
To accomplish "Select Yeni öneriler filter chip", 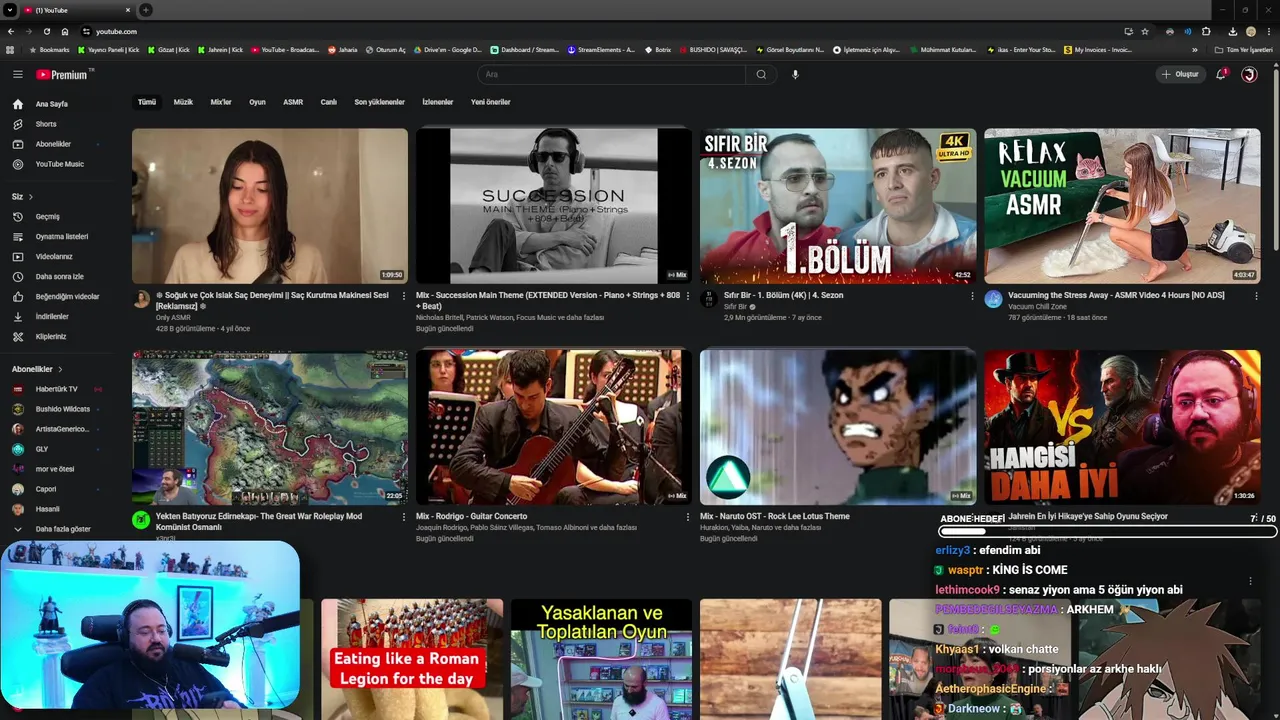I will pos(491,102).
